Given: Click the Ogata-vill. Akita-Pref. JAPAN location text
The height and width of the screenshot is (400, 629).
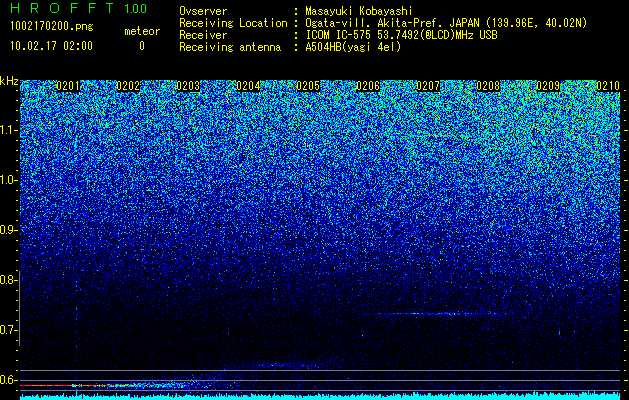Looking at the screenshot, I should tap(446, 23).
